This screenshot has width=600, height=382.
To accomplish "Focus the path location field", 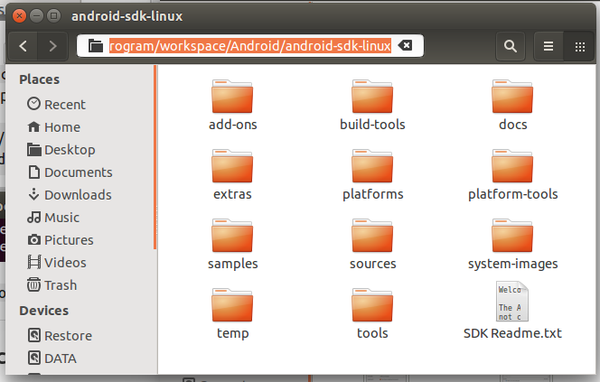I will (x=250, y=46).
